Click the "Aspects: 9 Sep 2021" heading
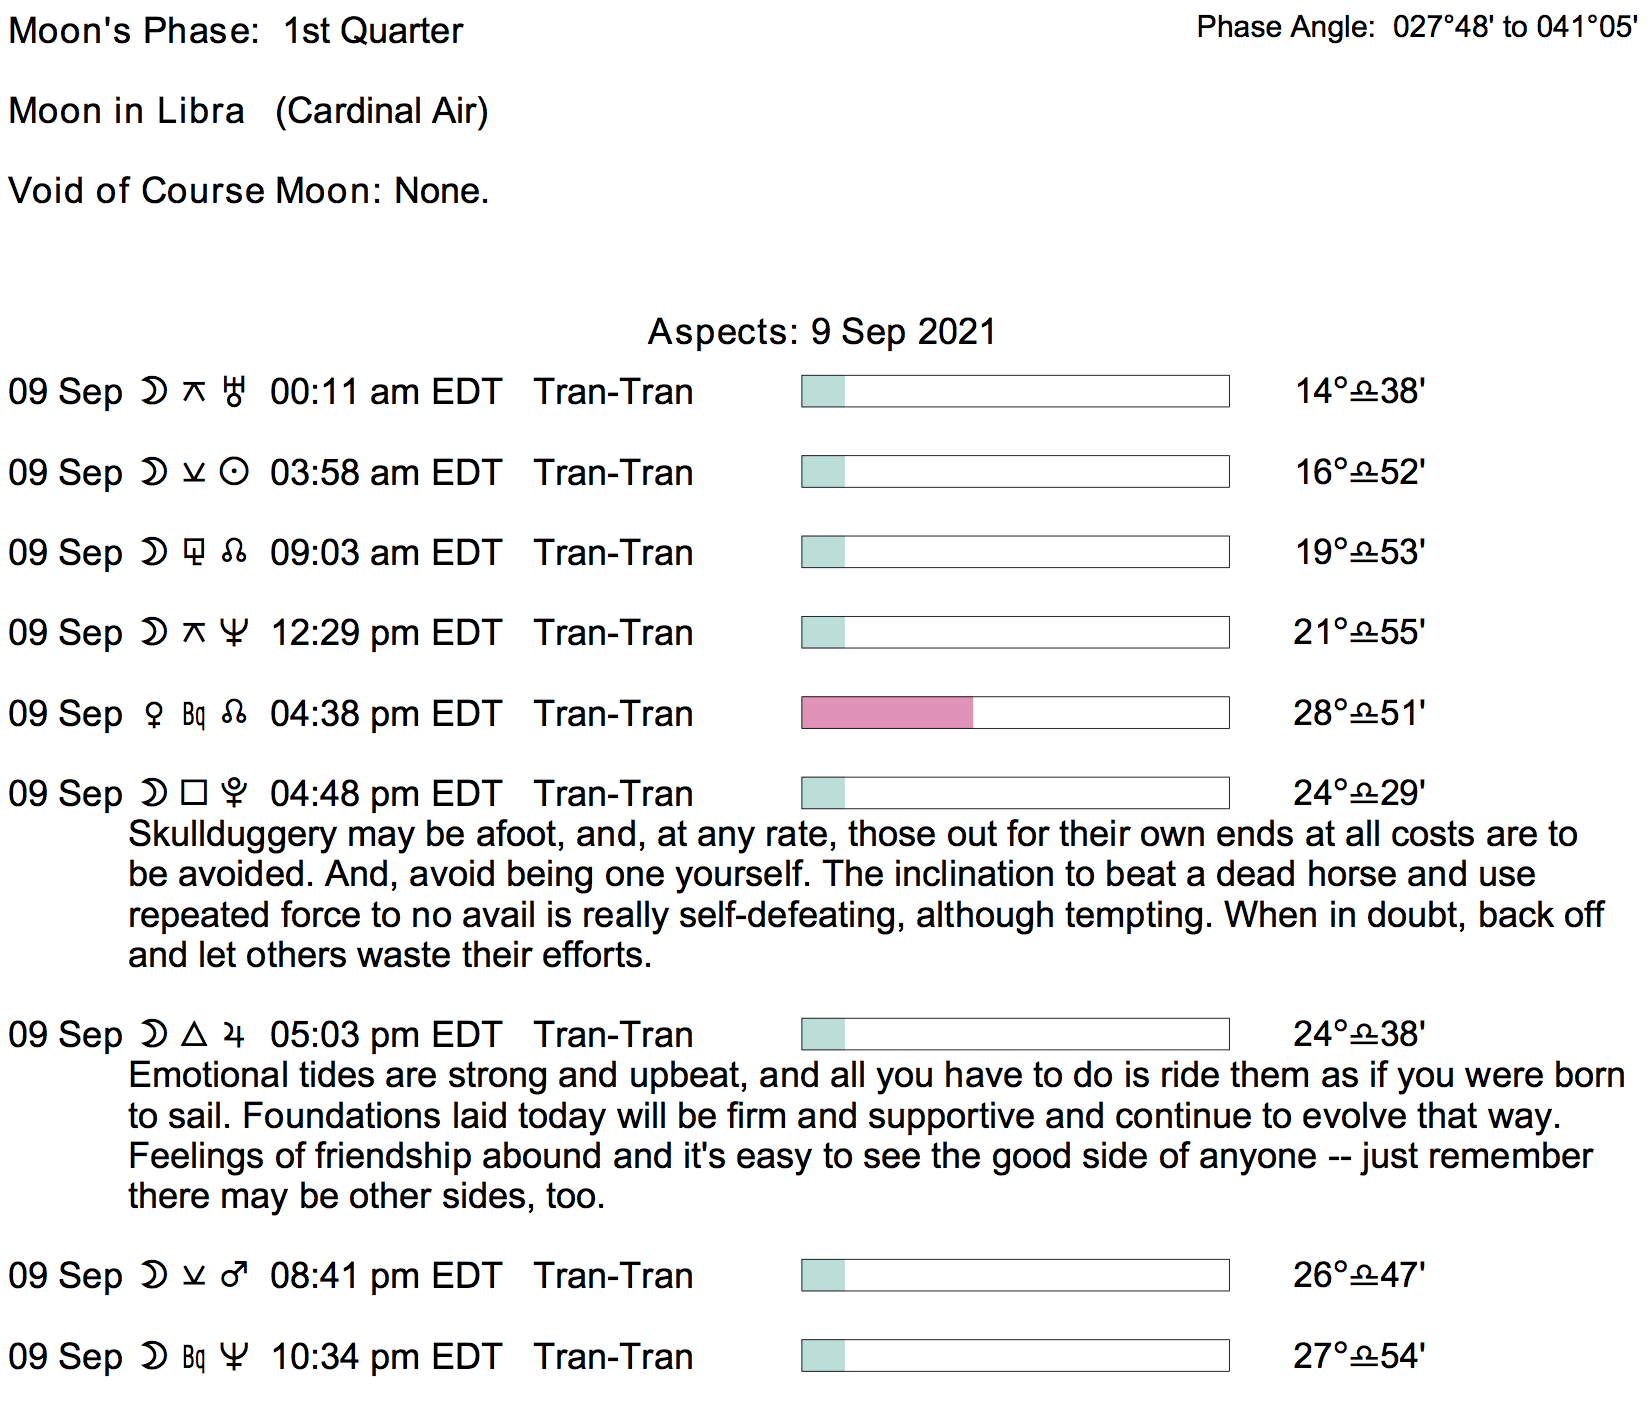1648x1404 pixels. 822,331
